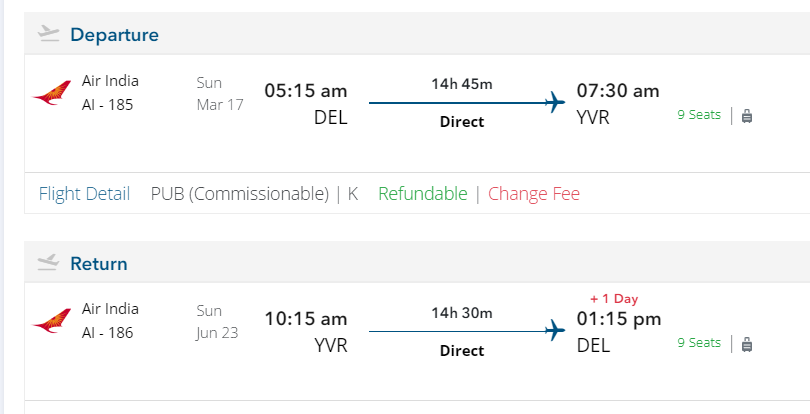Click the Refundable policy link
The width and height of the screenshot is (810, 414).
point(422,194)
